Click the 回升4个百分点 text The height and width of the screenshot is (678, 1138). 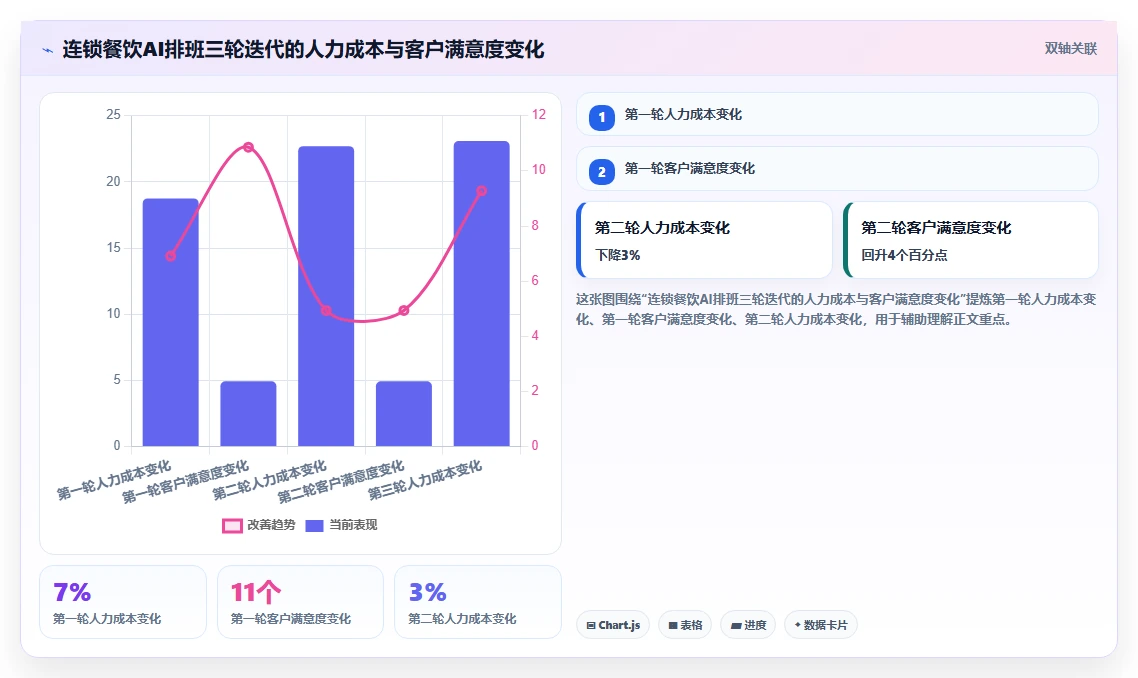[x=904, y=256]
